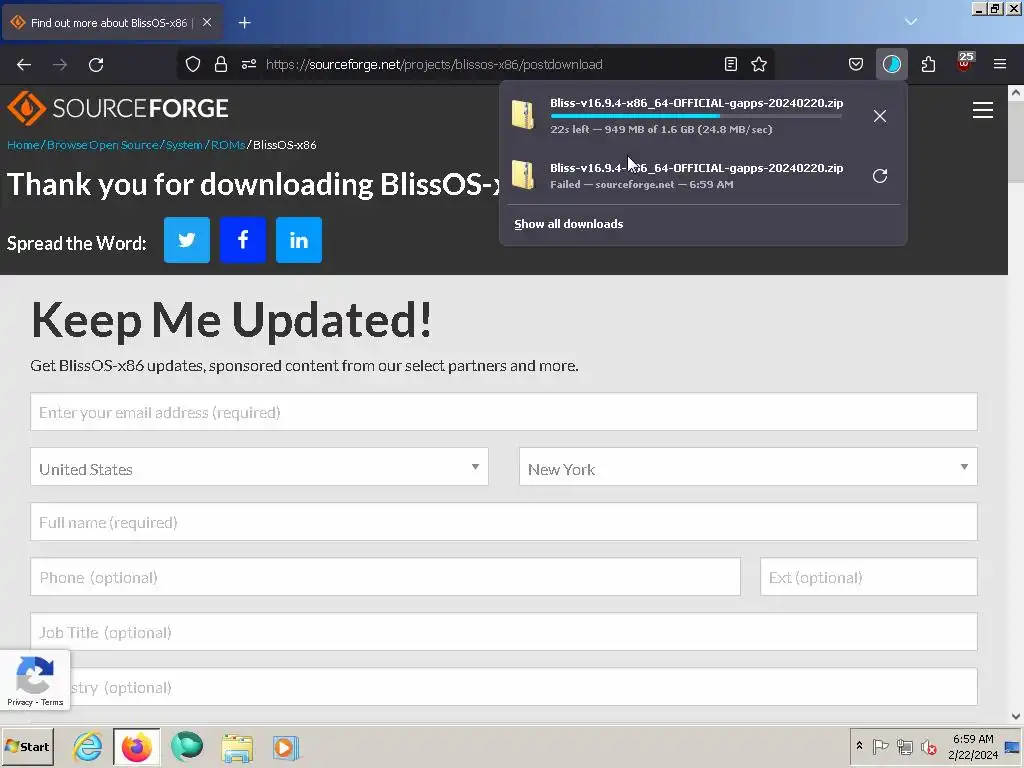Close the BlissOS-x86 browser tab
1024x768 pixels.
(x=207, y=22)
